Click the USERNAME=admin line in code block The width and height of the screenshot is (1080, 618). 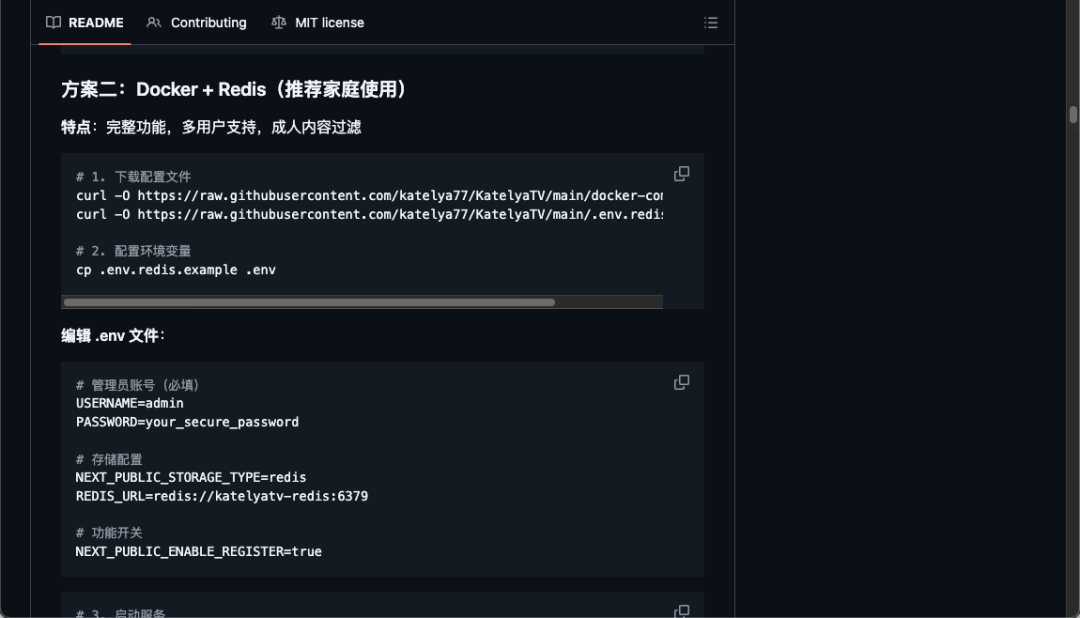[130, 402]
